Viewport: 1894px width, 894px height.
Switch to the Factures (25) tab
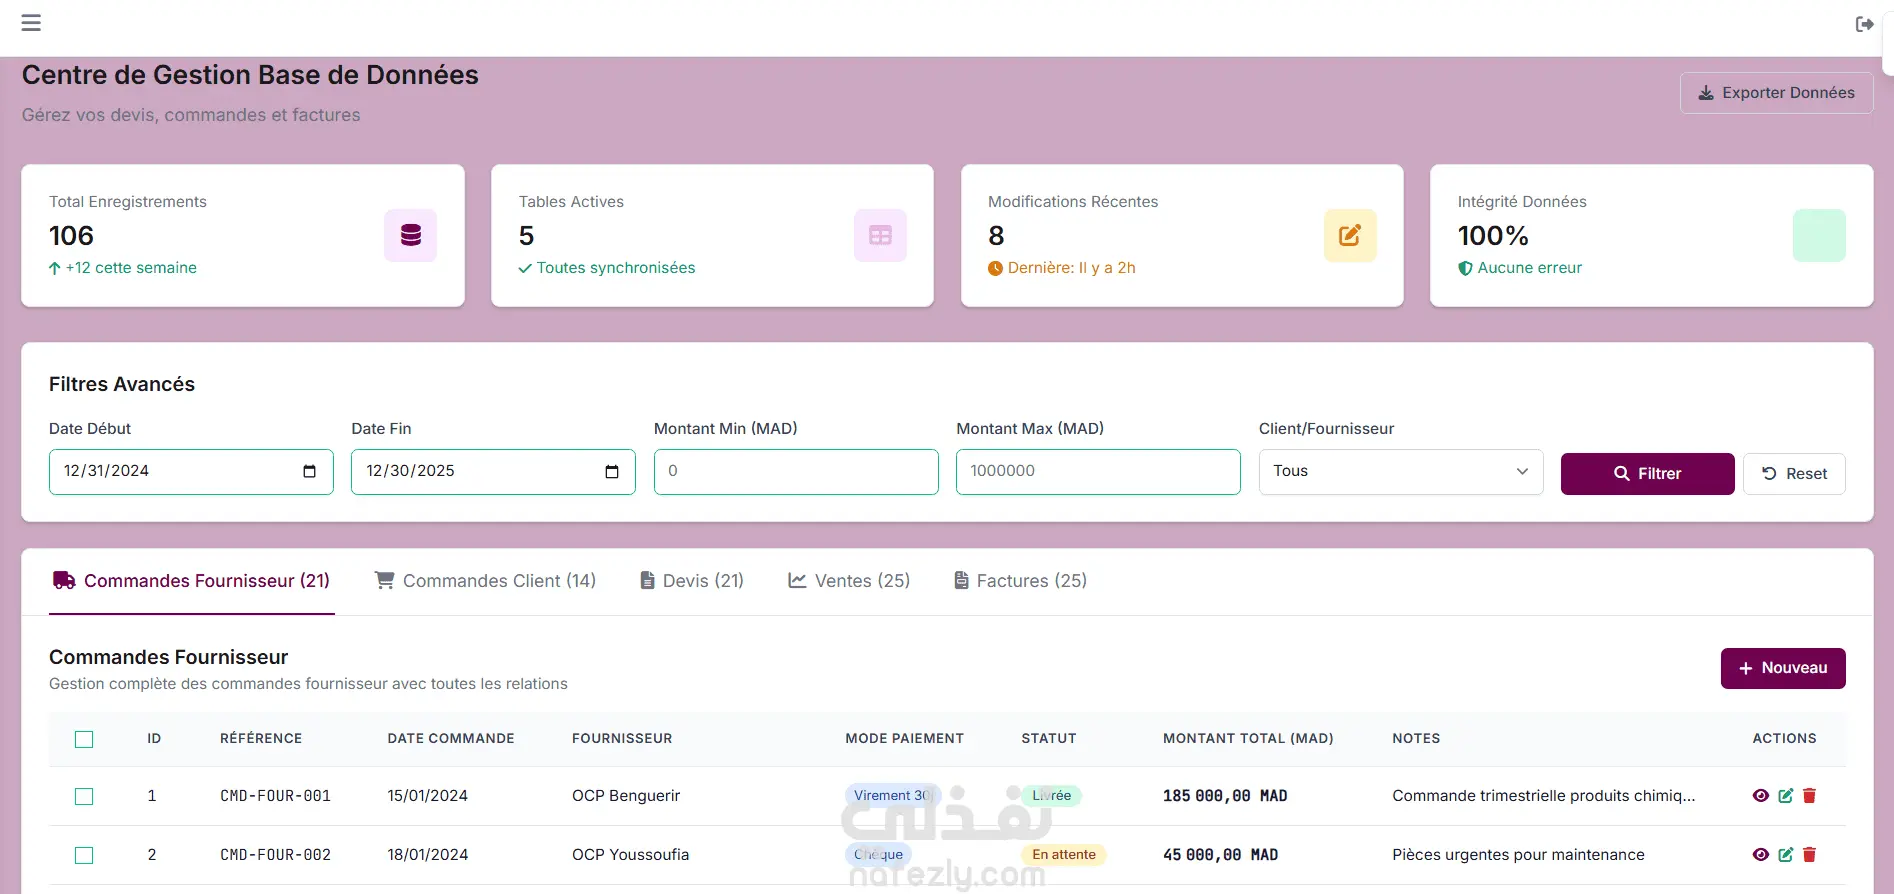(x=1020, y=581)
